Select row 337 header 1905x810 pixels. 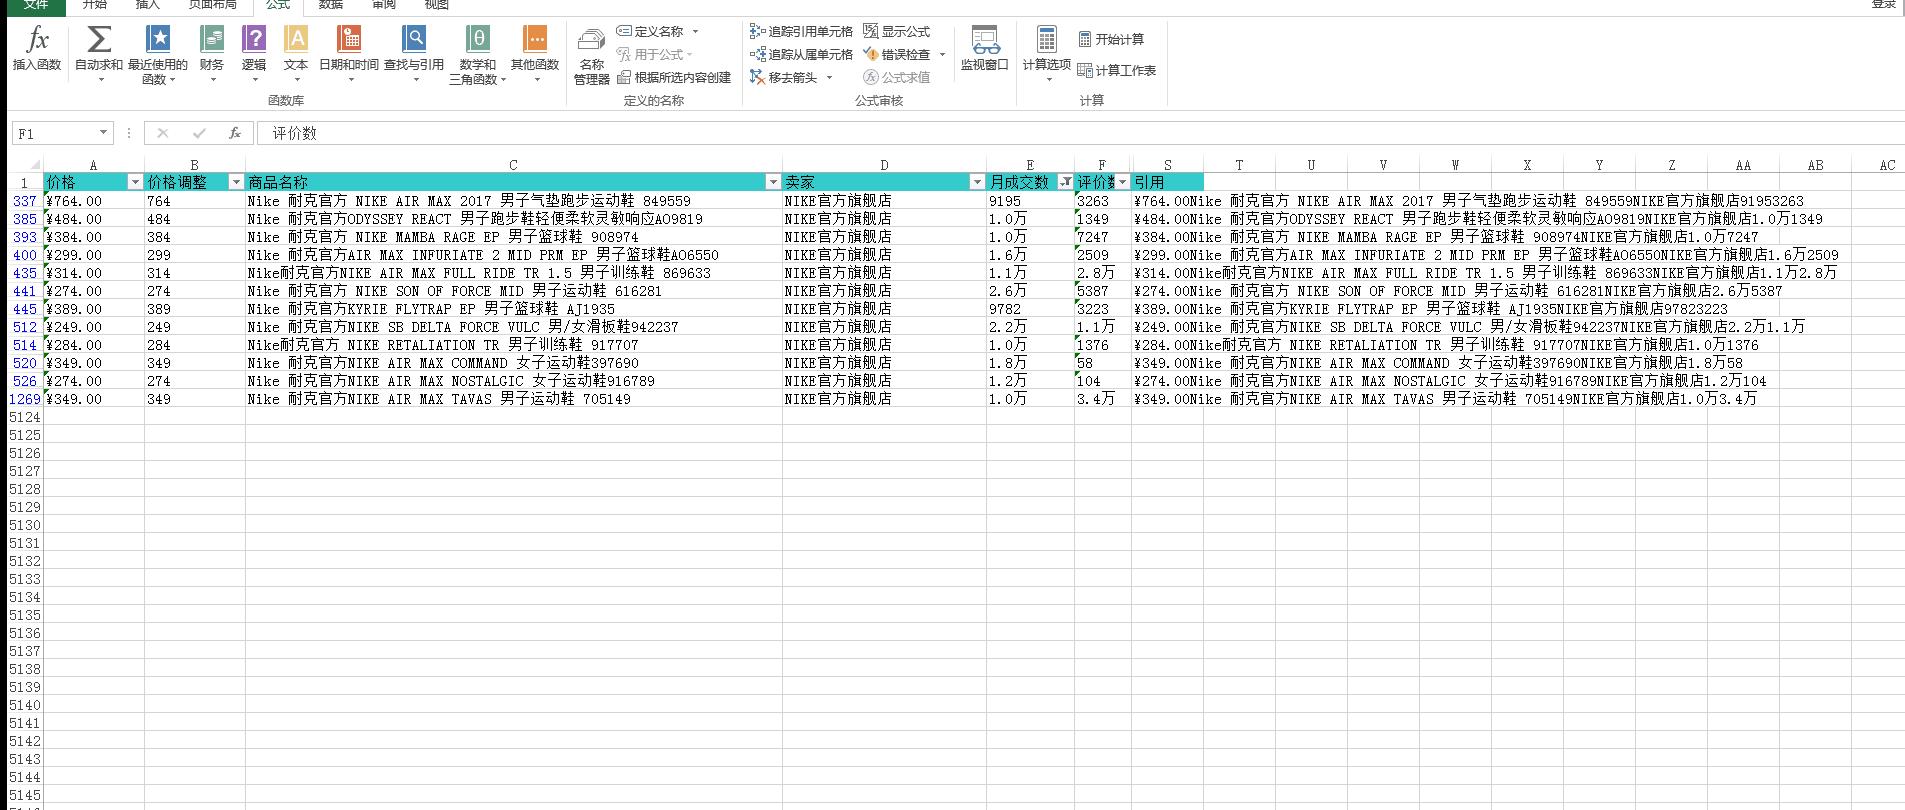click(x=25, y=201)
